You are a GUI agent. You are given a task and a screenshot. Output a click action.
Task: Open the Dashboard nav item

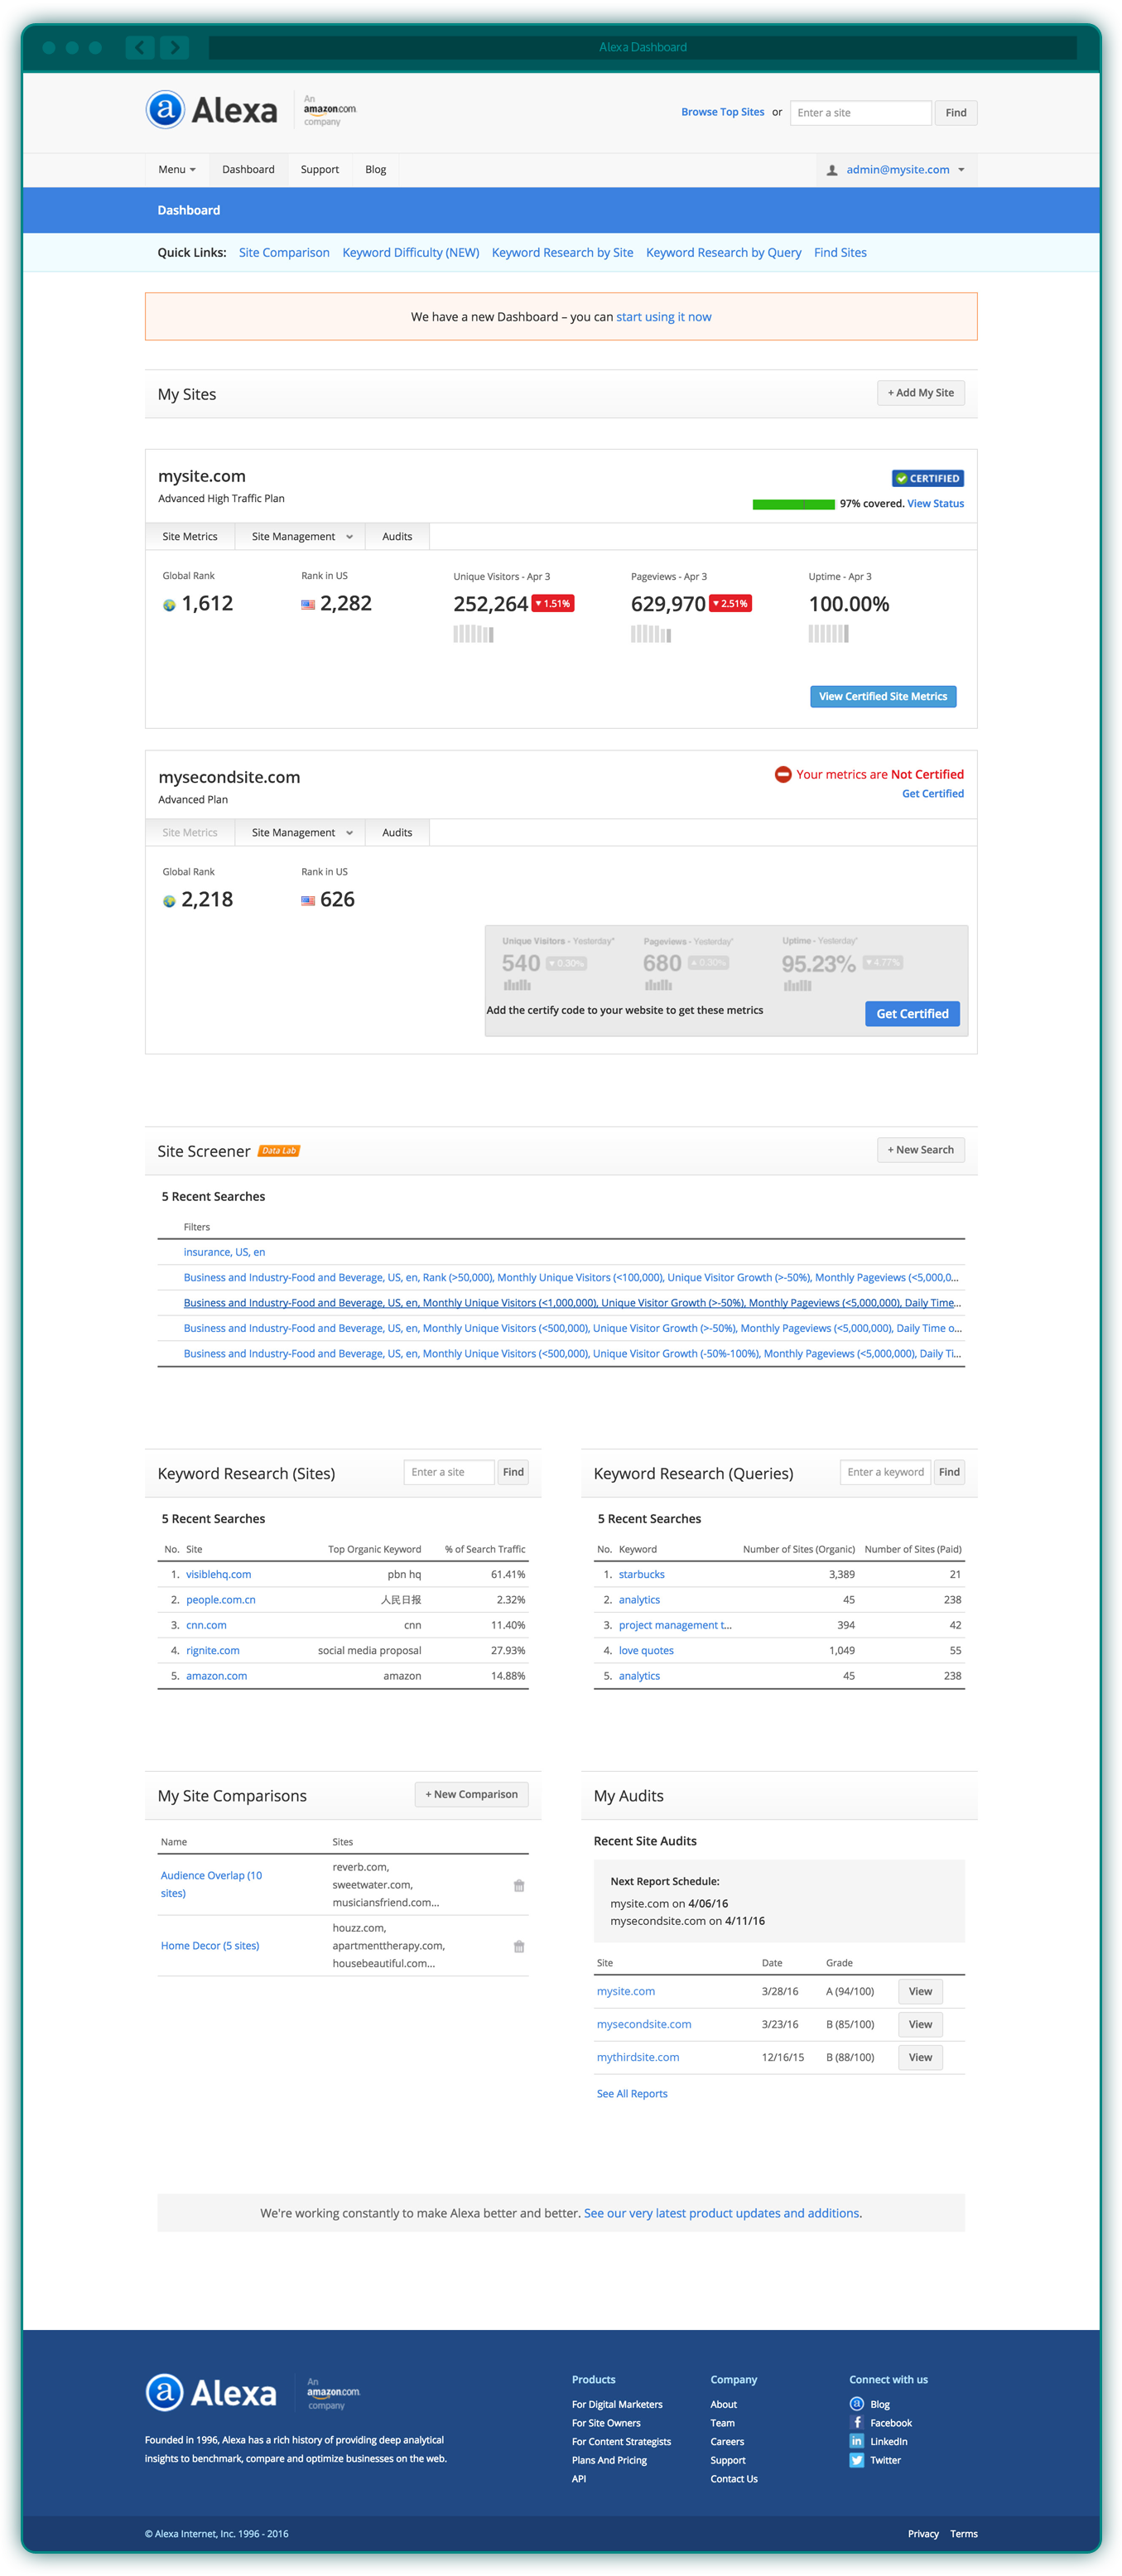point(248,170)
